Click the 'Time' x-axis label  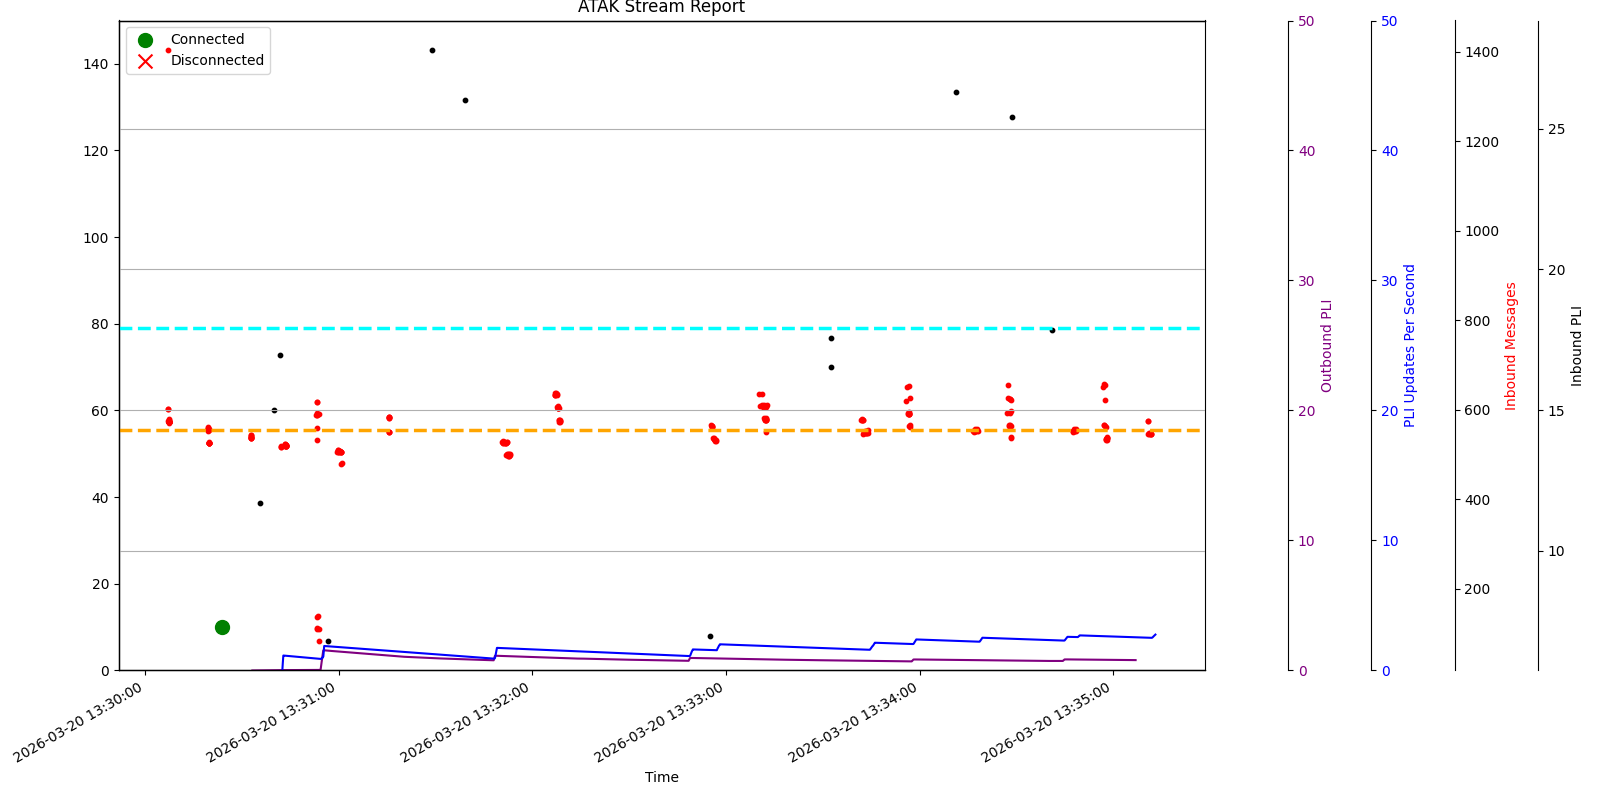[661, 777]
